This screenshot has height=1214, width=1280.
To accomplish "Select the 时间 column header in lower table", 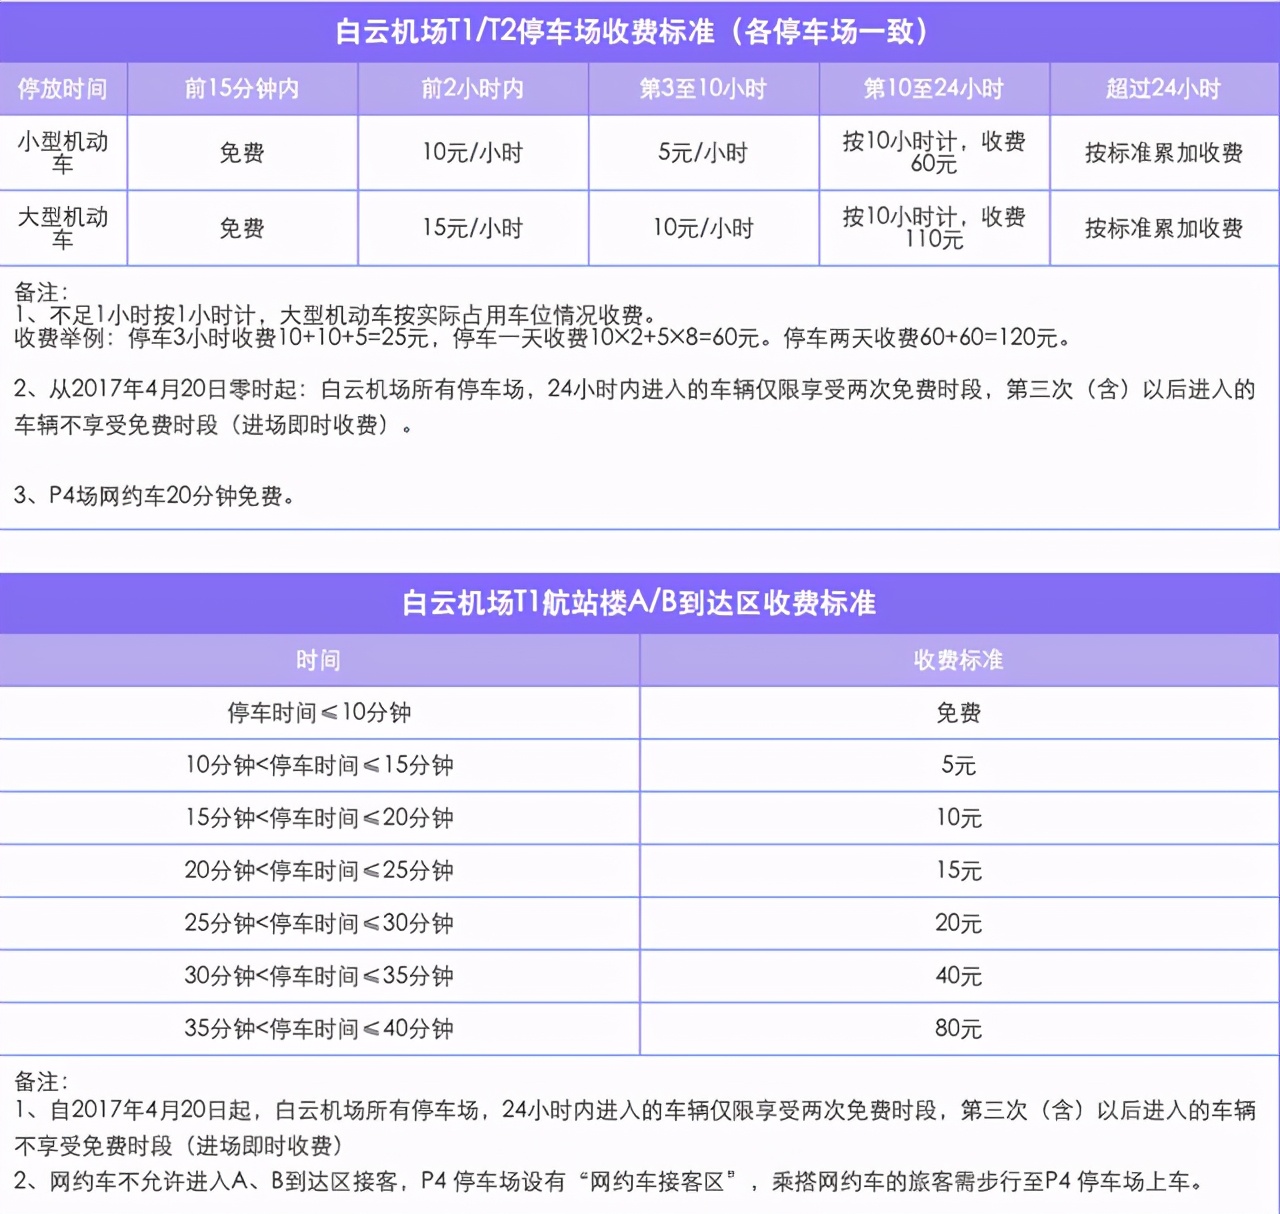I will 320,659.
